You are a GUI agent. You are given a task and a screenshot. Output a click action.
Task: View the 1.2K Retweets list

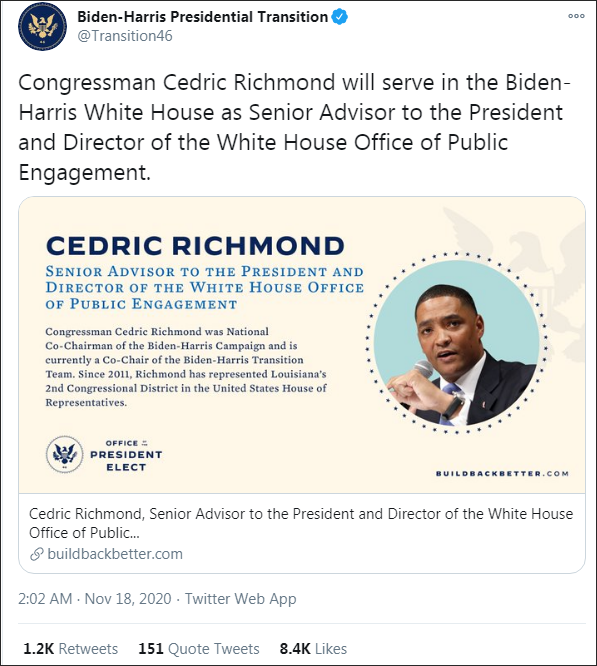coord(70,649)
